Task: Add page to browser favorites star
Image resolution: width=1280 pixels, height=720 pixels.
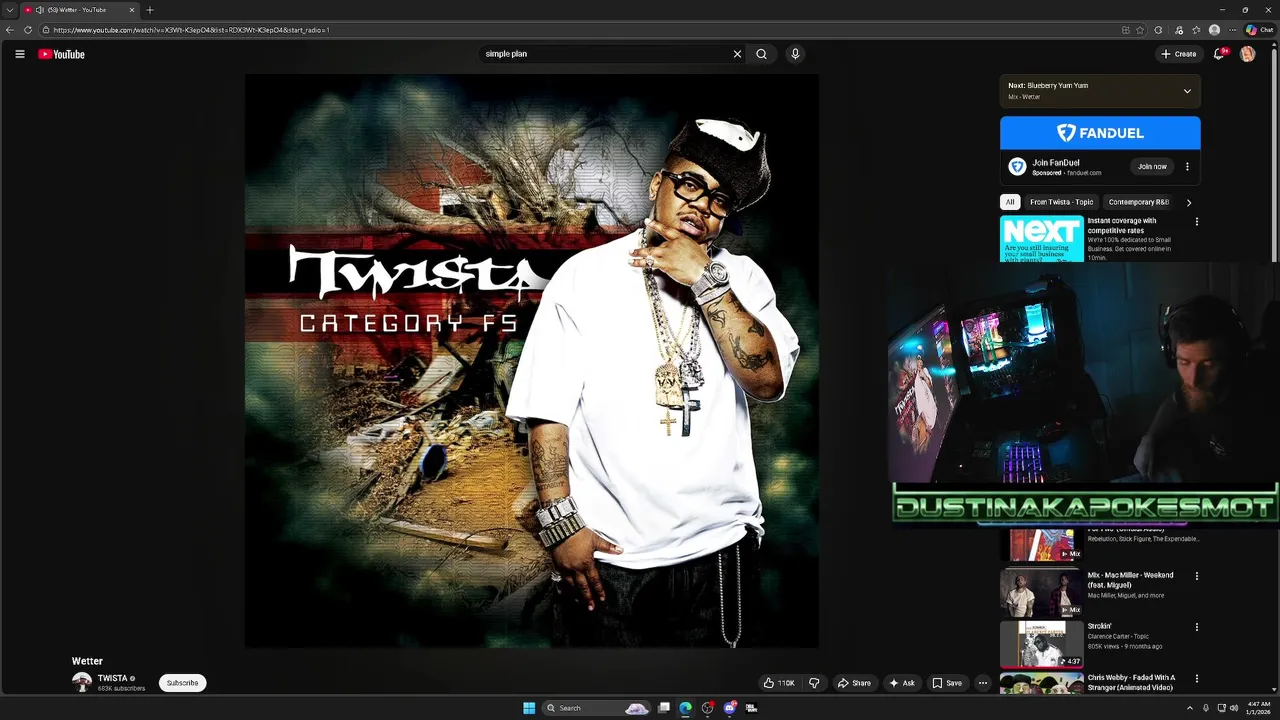Action: pyautogui.click(x=1140, y=30)
